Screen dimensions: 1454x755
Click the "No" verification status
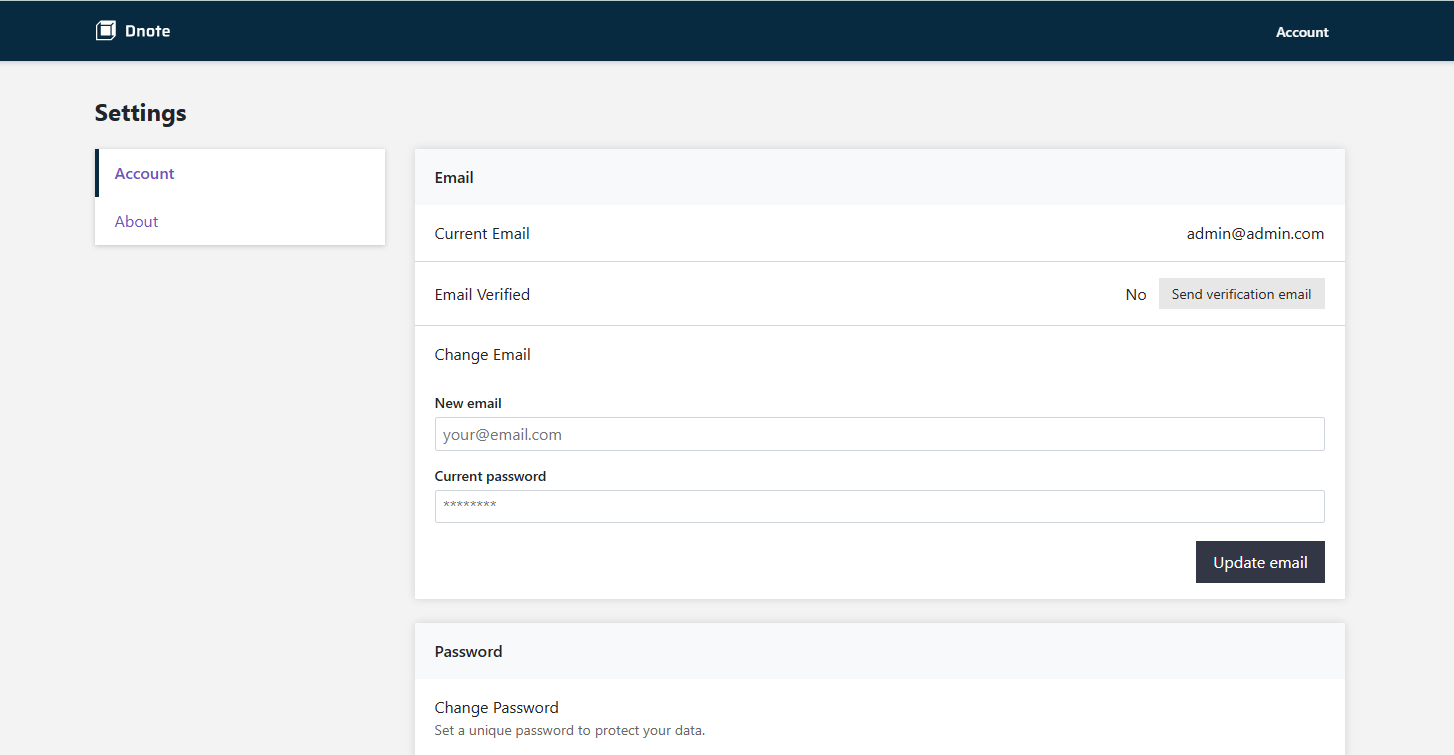[x=1136, y=294]
